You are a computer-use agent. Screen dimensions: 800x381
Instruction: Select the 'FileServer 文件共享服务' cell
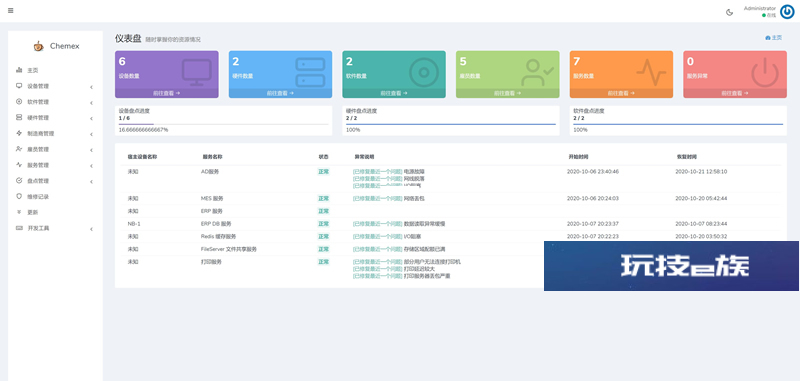(229, 249)
